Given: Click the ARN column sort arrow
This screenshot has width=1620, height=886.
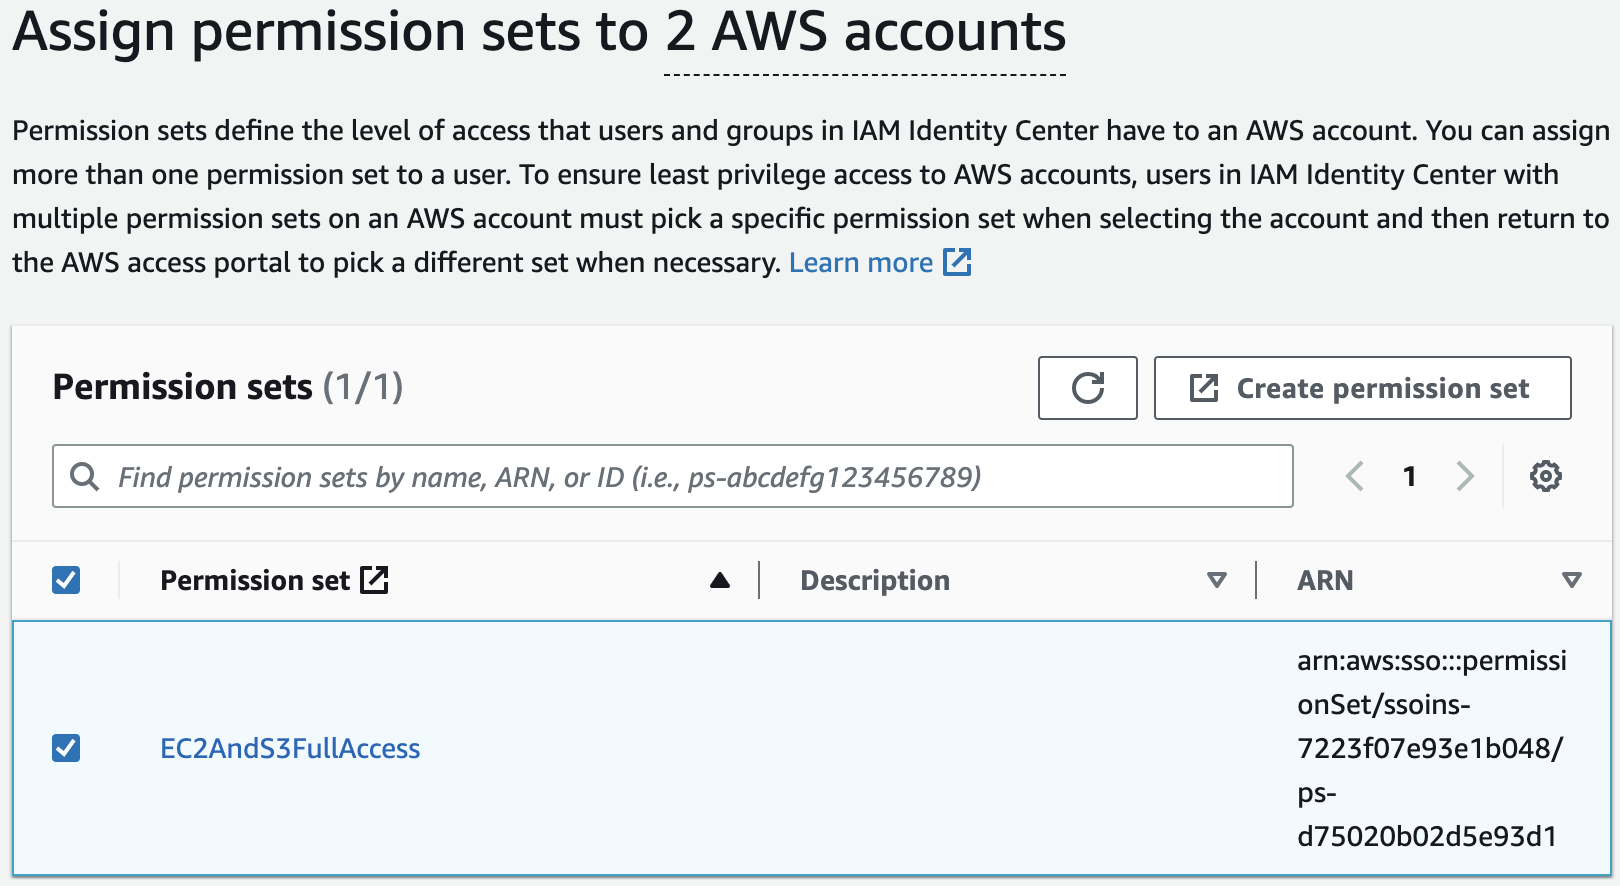Looking at the screenshot, I should (x=1571, y=580).
